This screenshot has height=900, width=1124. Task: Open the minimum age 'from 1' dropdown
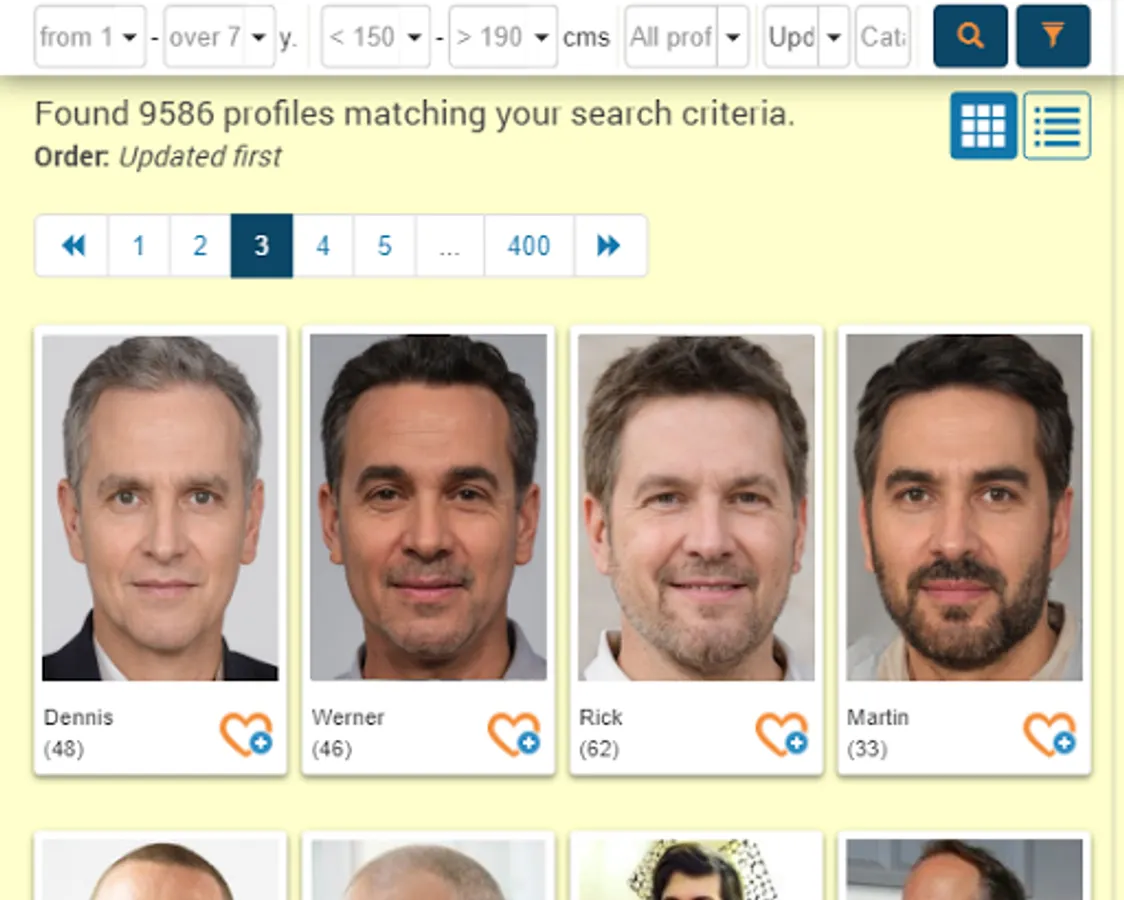90,37
